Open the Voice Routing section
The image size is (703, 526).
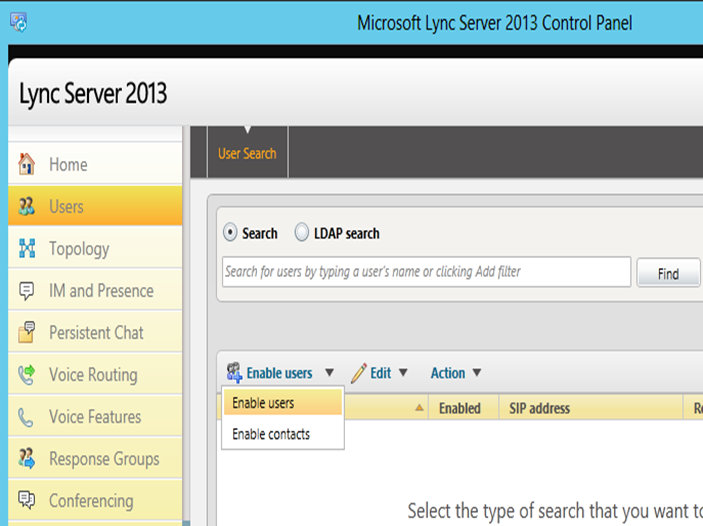coord(95,374)
